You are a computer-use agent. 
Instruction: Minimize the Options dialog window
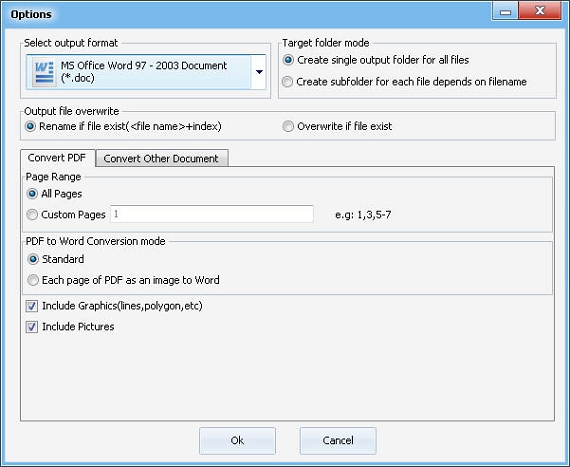click(x=505, y=11)
